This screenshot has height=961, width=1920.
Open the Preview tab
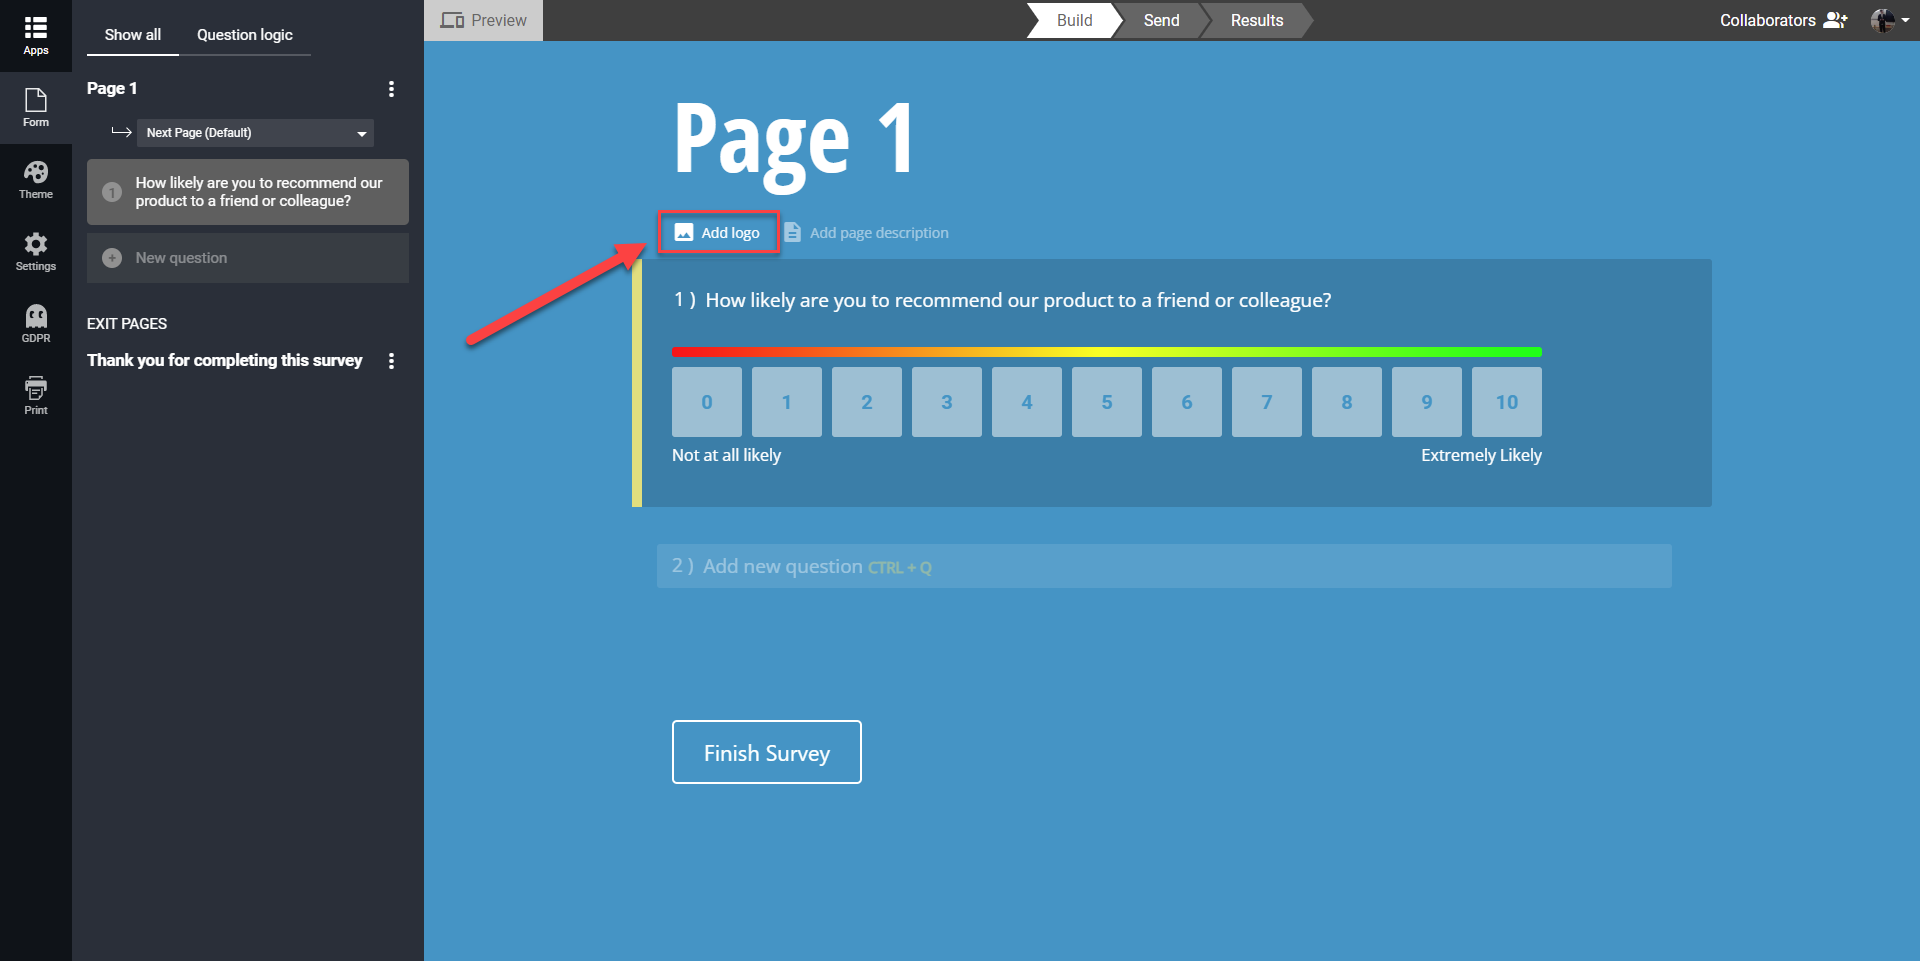coord(484,20)
